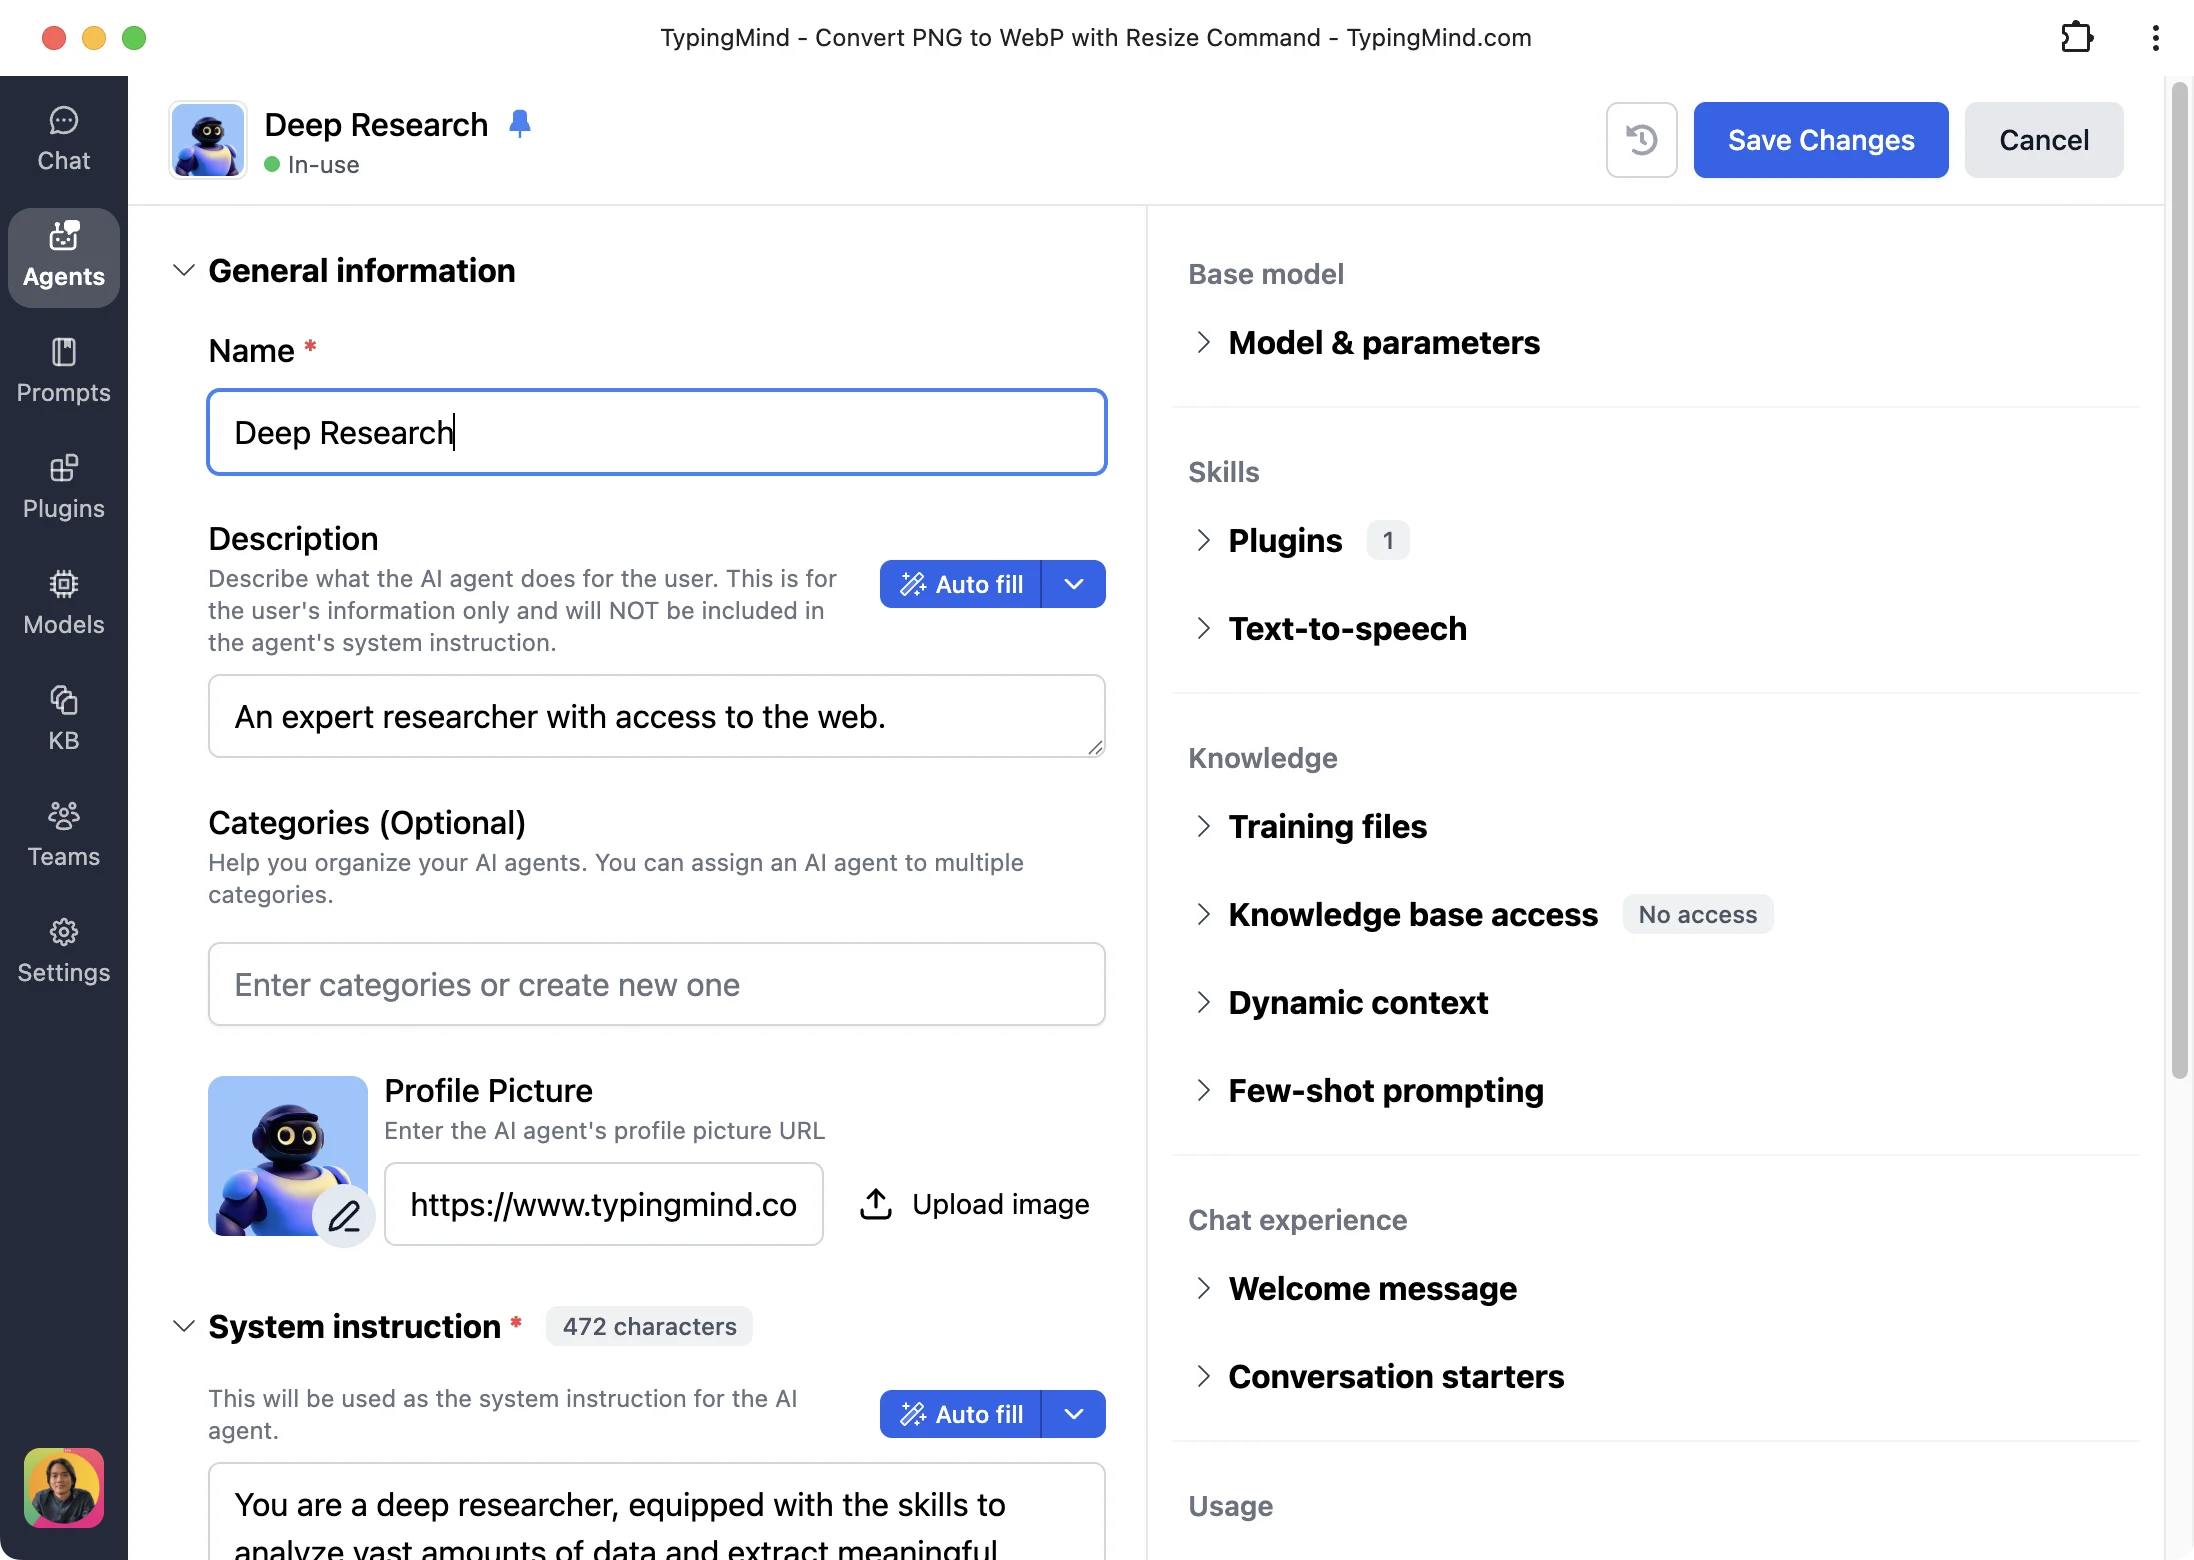Click Upload image for the profile picture

[974, 1204]
